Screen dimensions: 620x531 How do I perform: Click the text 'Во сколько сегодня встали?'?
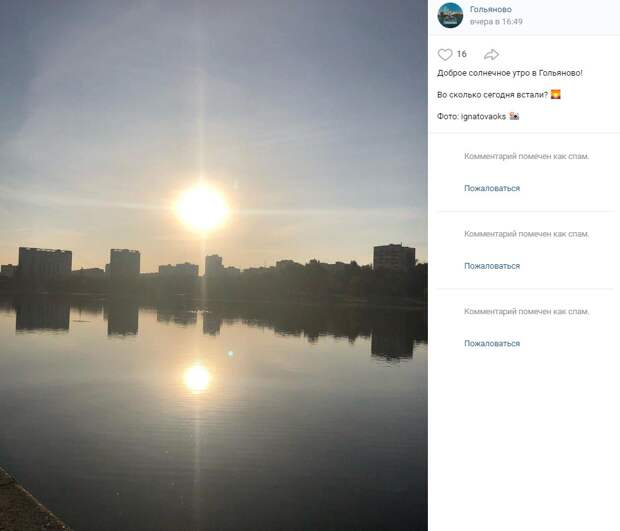point(492,95)
